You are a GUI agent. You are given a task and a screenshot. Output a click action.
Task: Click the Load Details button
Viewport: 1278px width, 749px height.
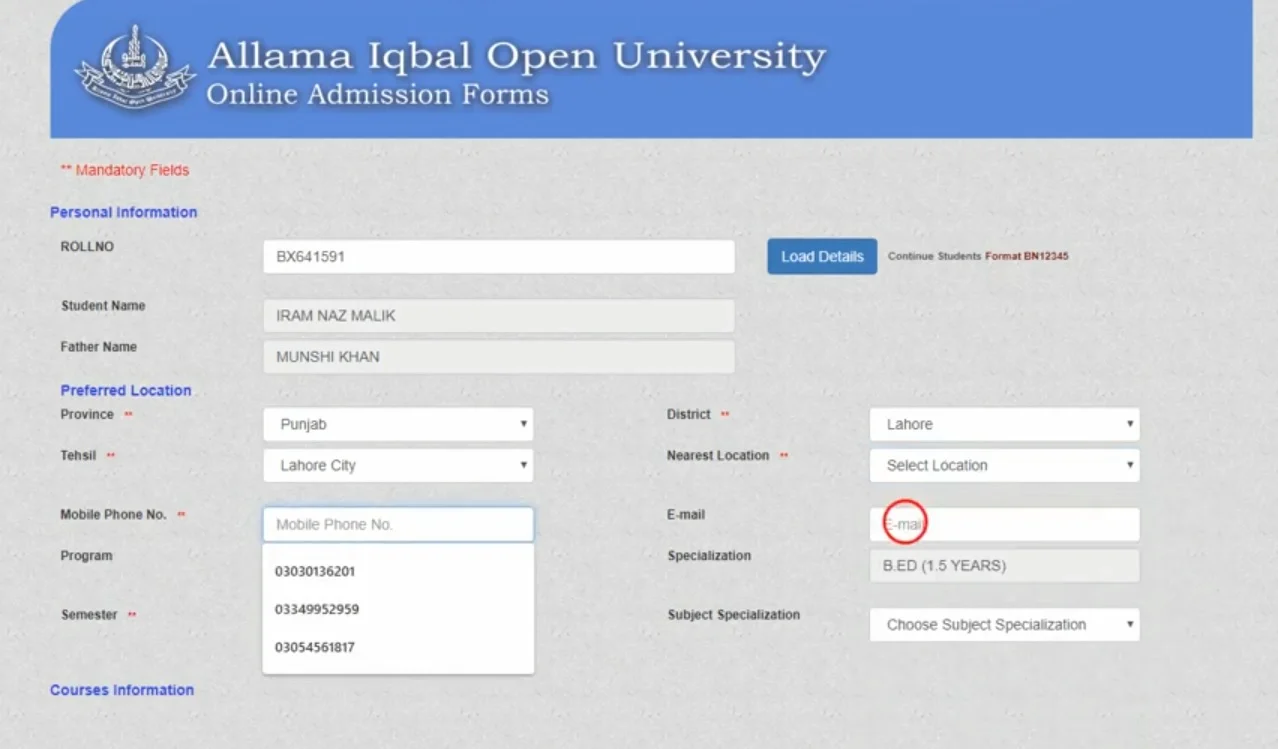click(x=821, y=256)
